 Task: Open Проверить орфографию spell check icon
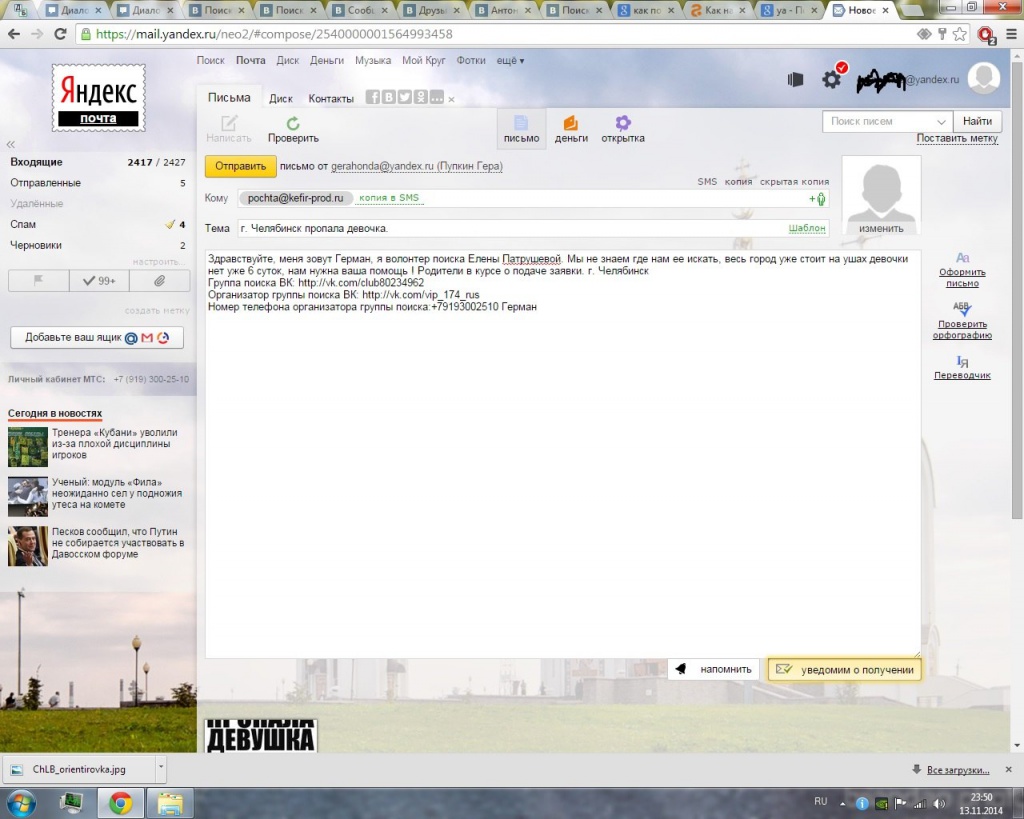click(x=961, y=310)
